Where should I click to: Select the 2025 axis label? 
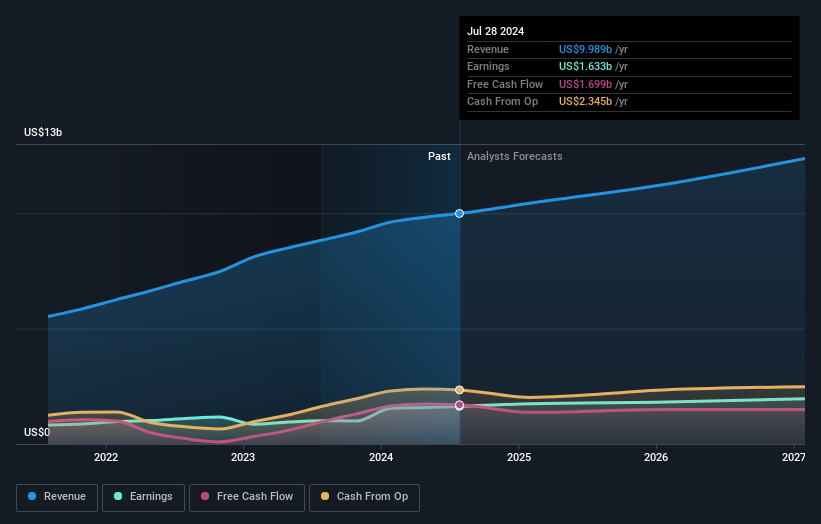click(519, 458)
